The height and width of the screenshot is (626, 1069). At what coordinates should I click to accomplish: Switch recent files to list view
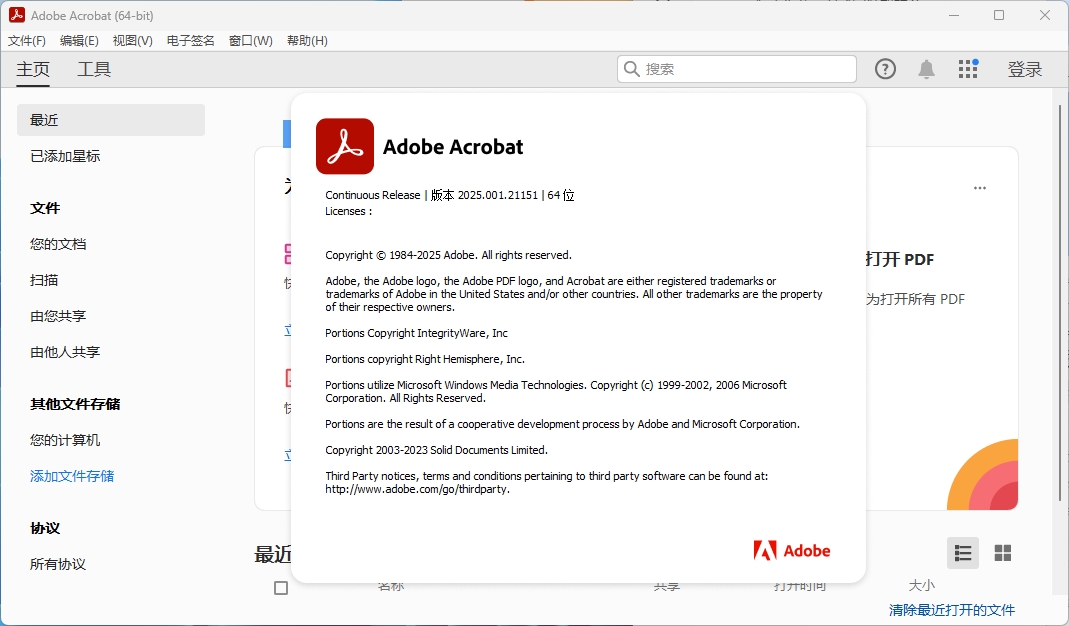click(962, 552)
